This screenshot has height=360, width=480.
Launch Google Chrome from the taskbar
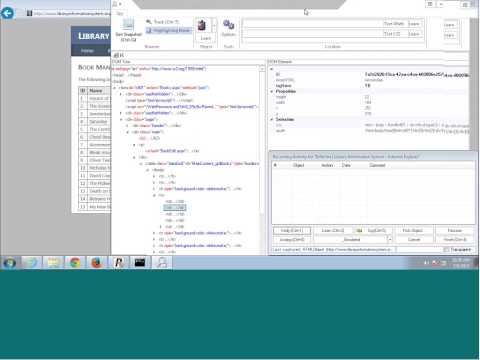coord(75,263)
